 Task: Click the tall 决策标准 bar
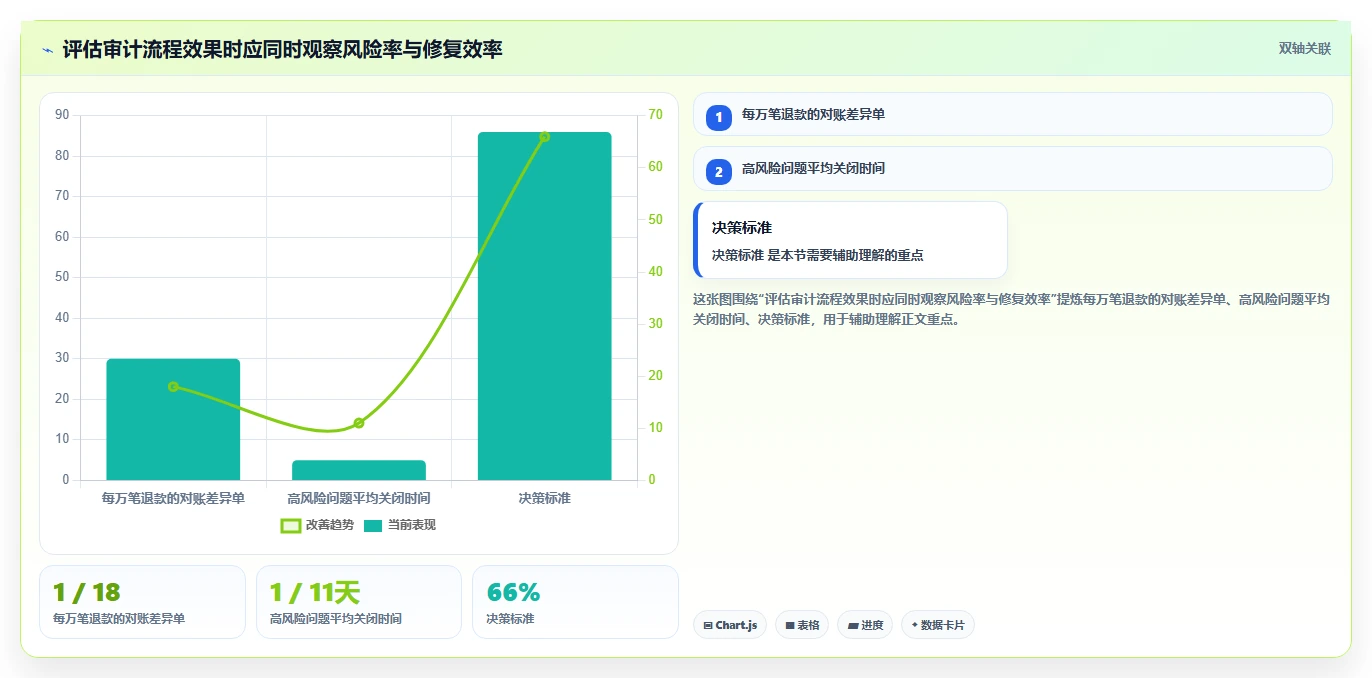pos(544,306)
